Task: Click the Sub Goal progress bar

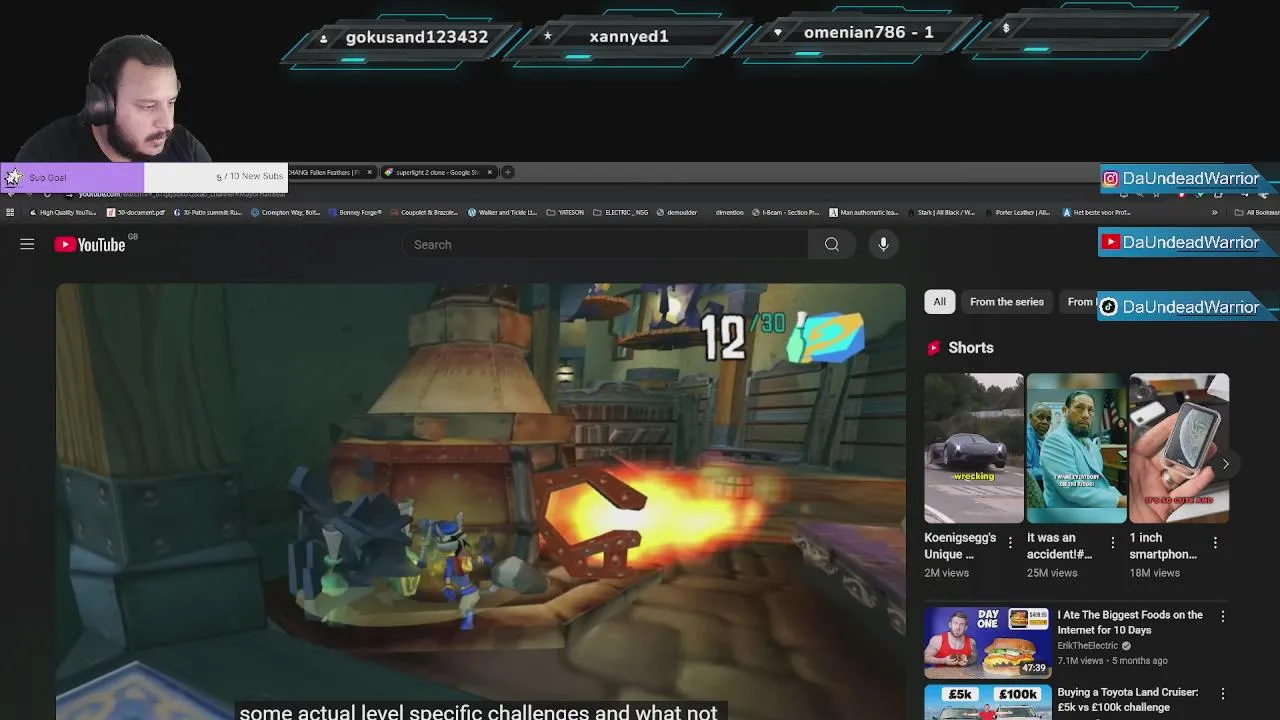Action: [x=145, y=177]
